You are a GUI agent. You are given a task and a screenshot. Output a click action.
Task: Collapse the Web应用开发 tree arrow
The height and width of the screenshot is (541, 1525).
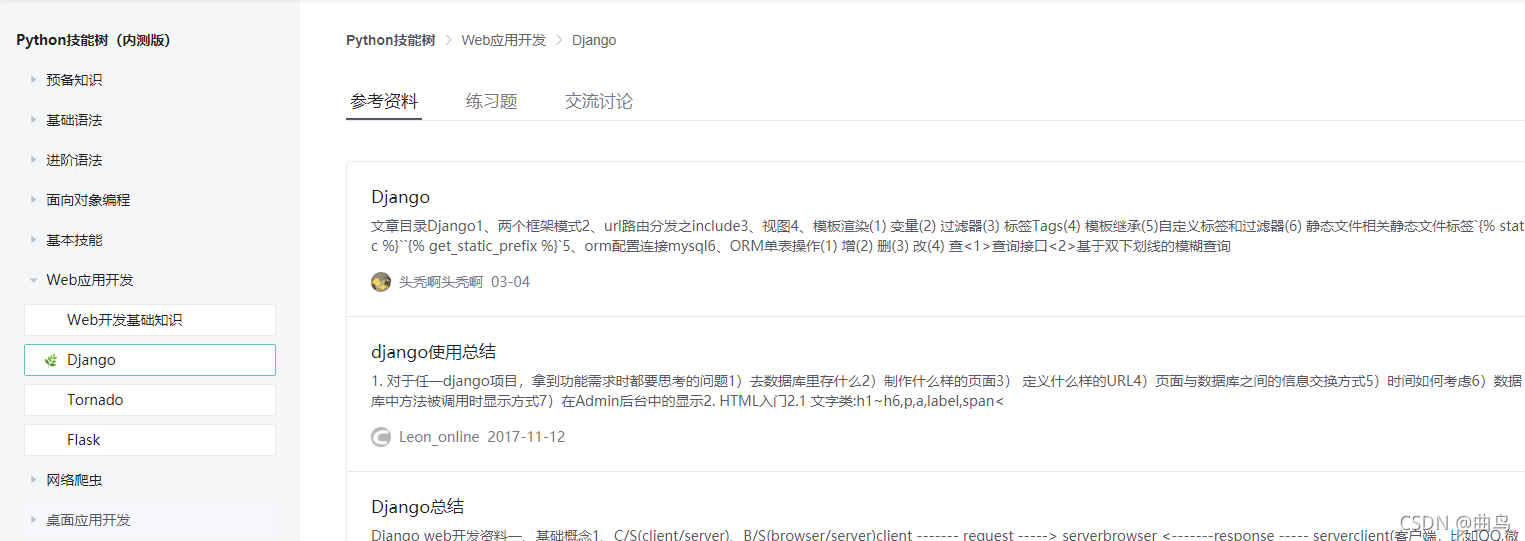34,280
